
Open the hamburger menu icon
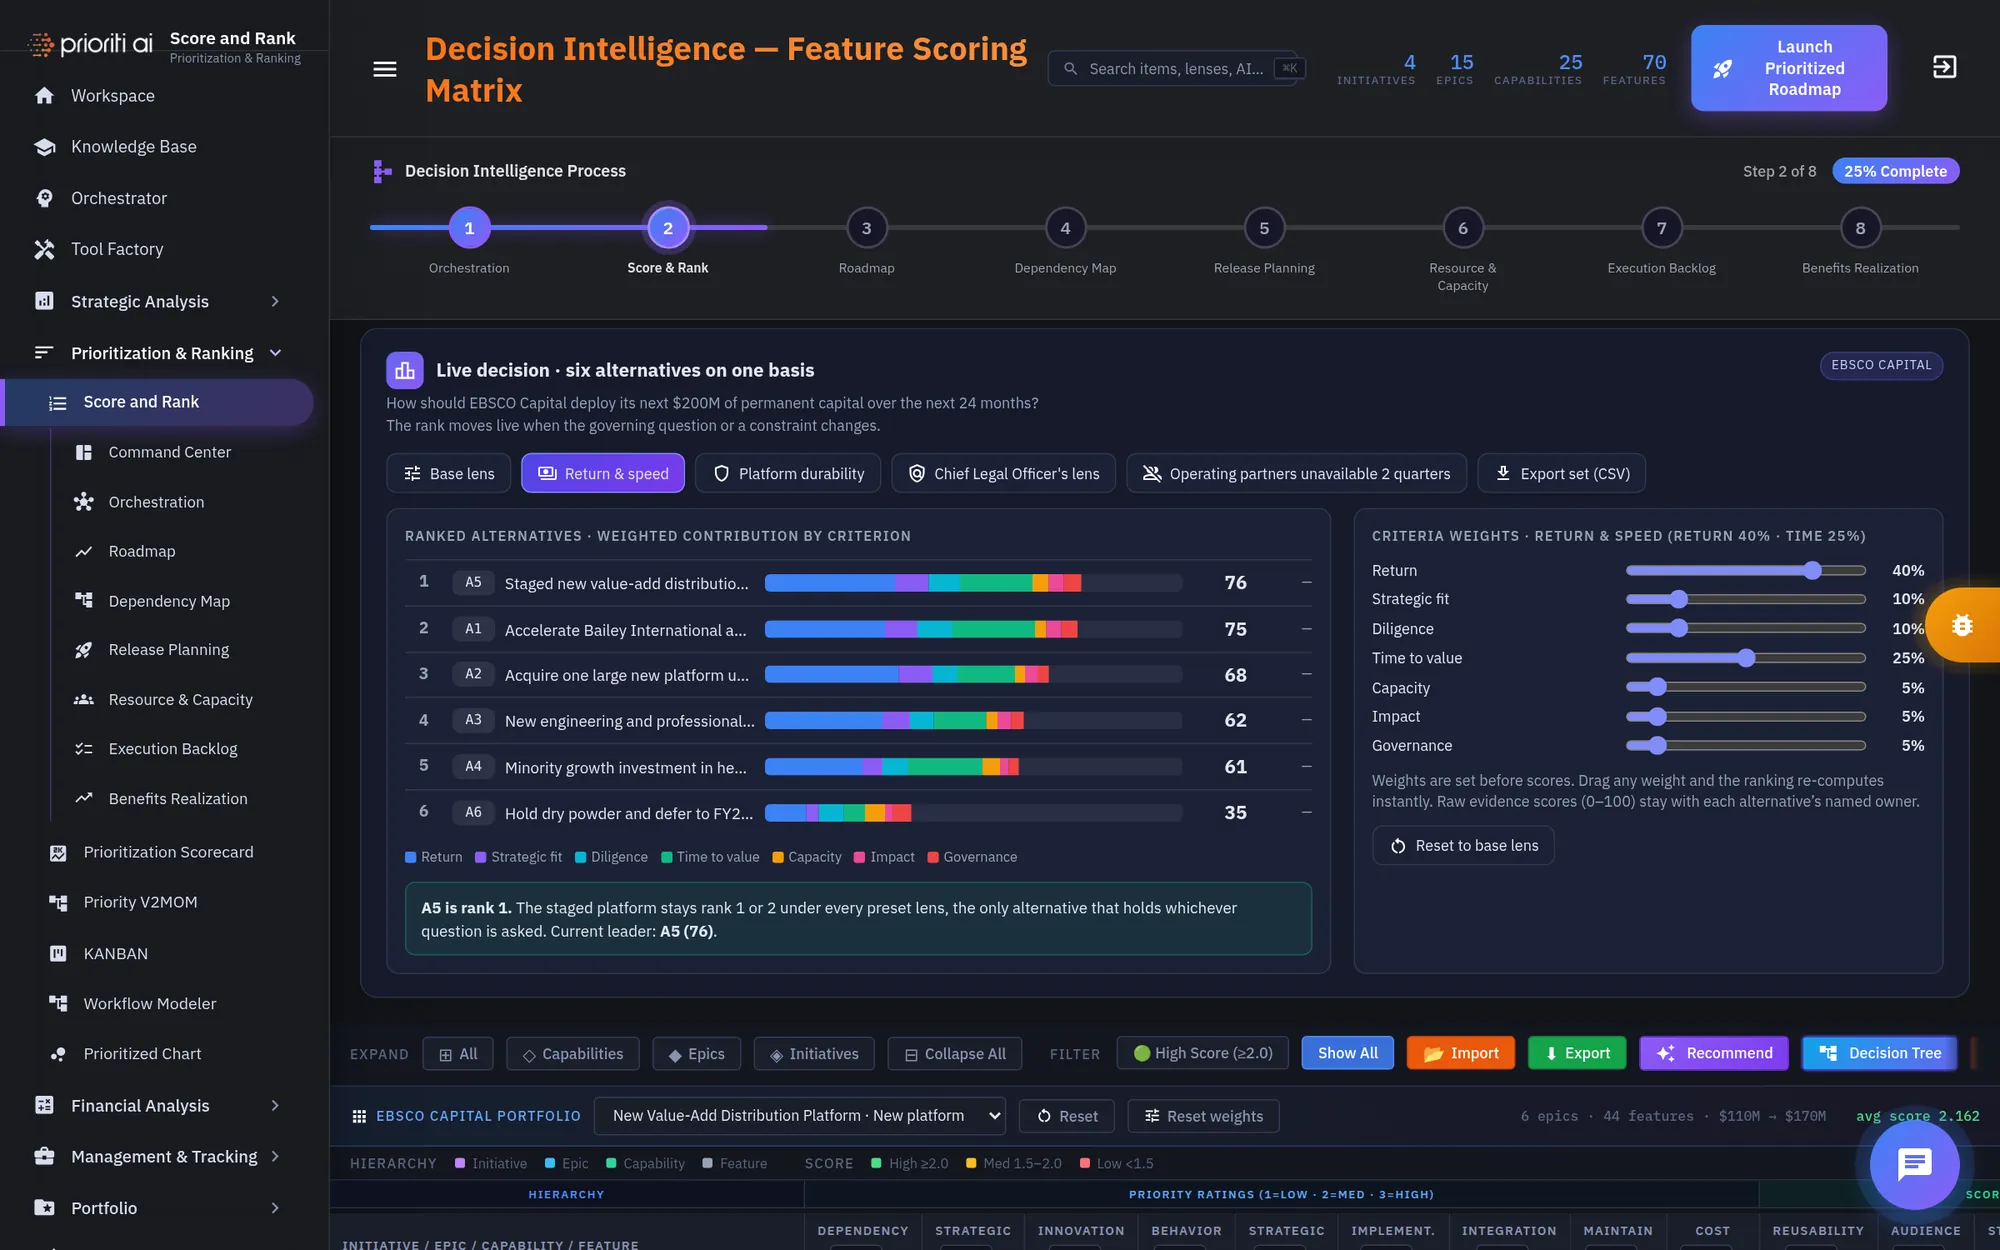click(385, 69)
